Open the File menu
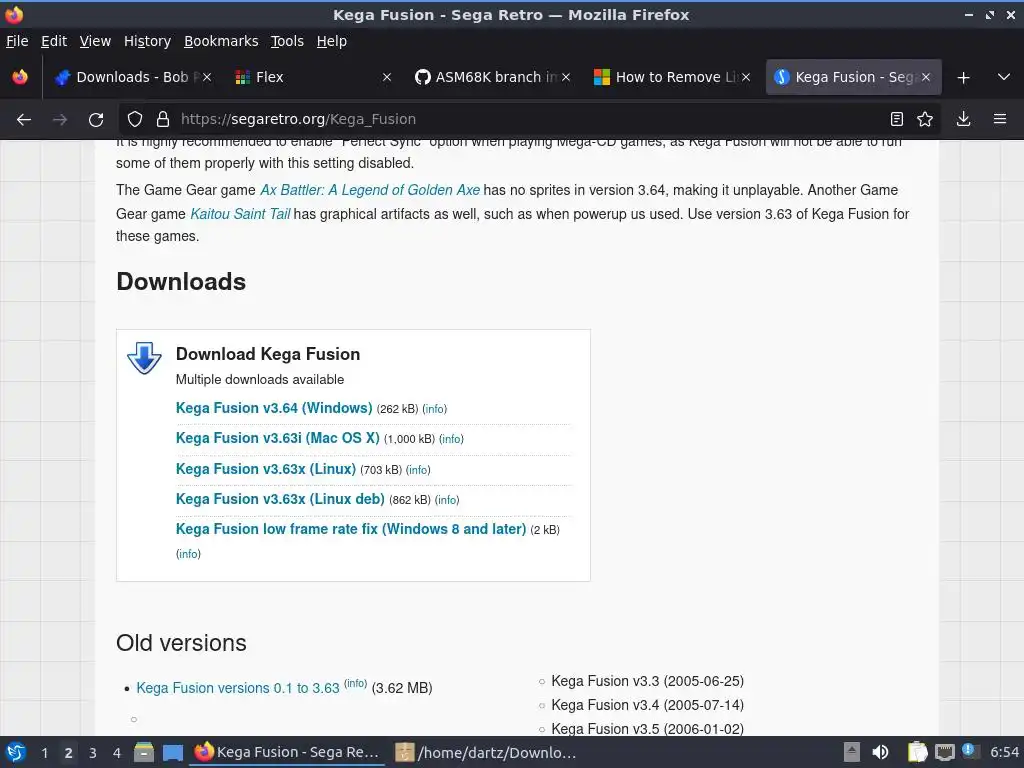Image resolution: width=1024 pixels, height=768 pixels. click(x=17, y=41)
